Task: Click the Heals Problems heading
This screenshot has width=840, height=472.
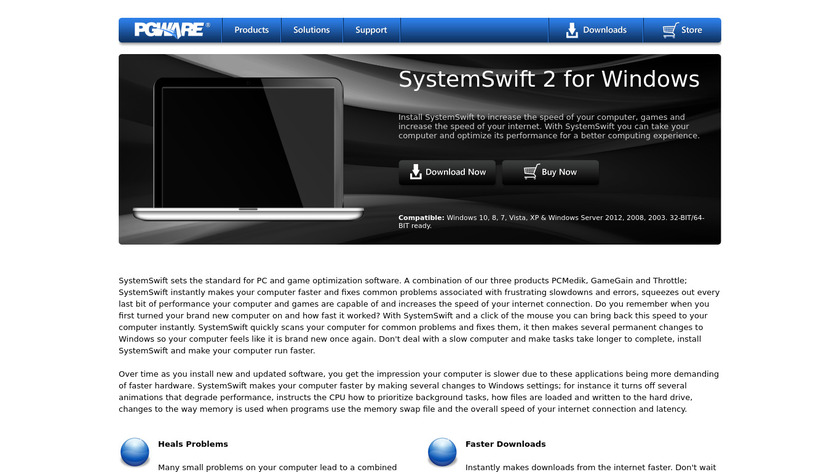Action: click(193, 444)
